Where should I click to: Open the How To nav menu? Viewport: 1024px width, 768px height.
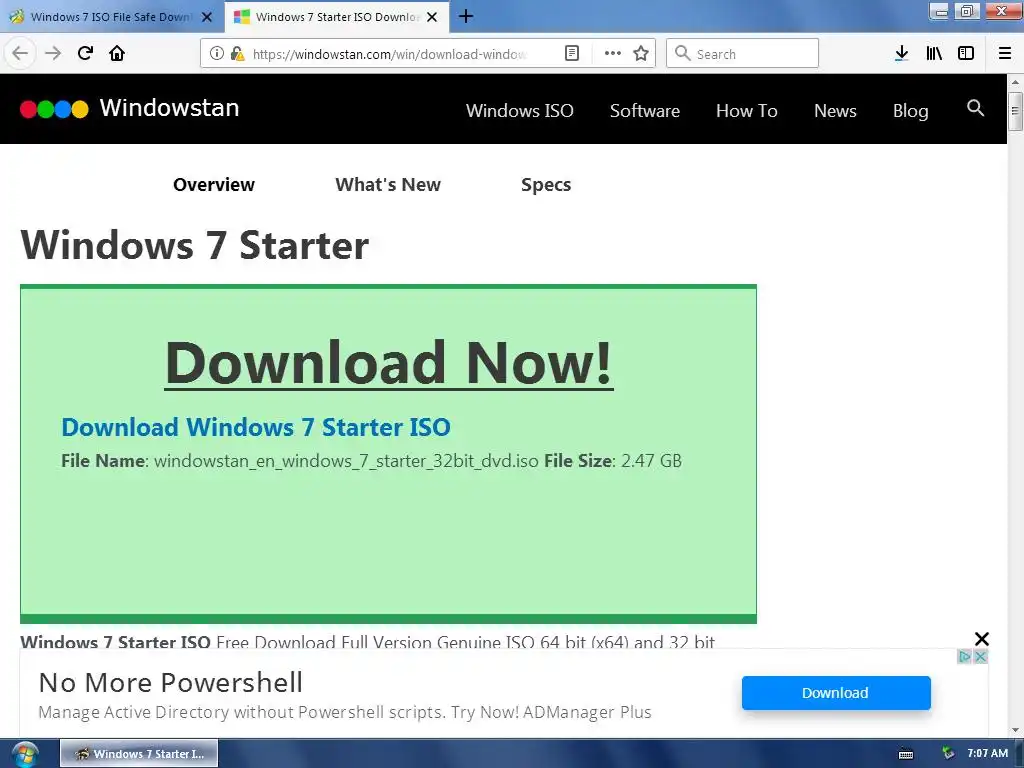coord(746,111)
